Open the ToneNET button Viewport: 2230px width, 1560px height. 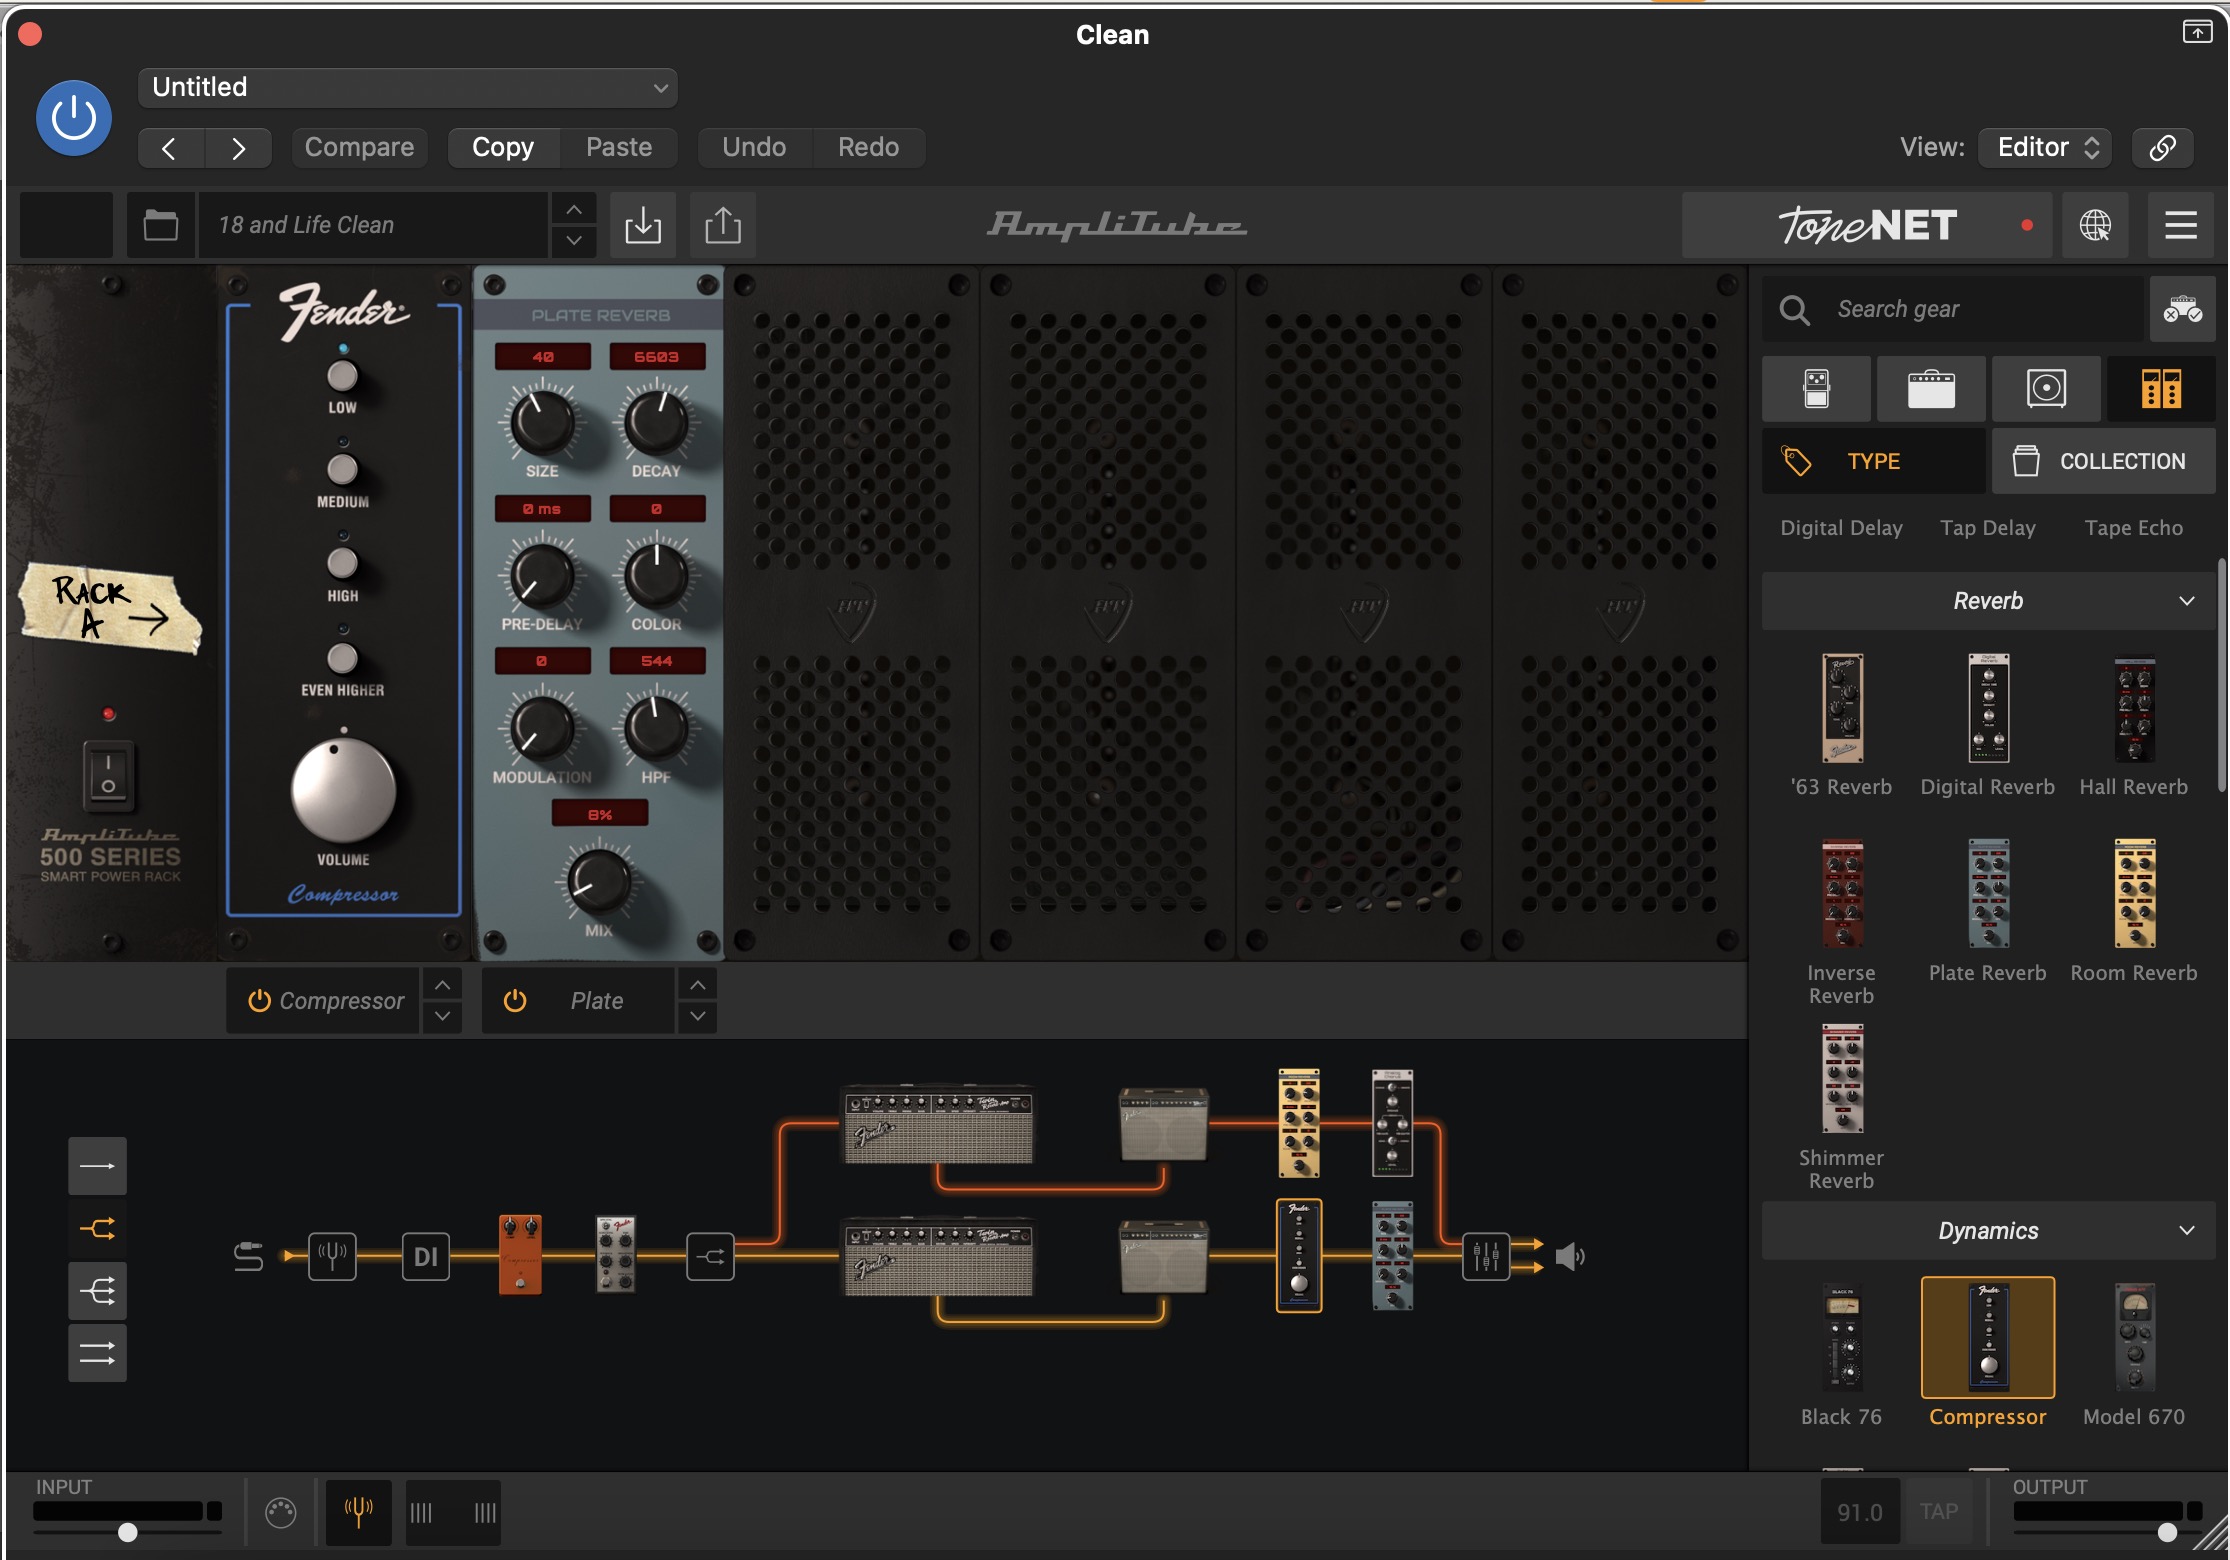(1866, 225)
